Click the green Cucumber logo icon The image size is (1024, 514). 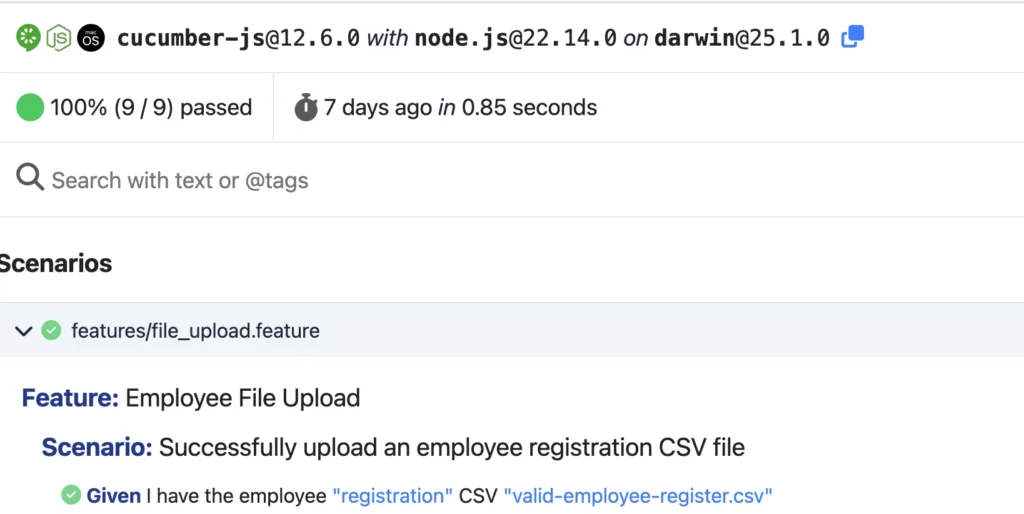[29, 38]
